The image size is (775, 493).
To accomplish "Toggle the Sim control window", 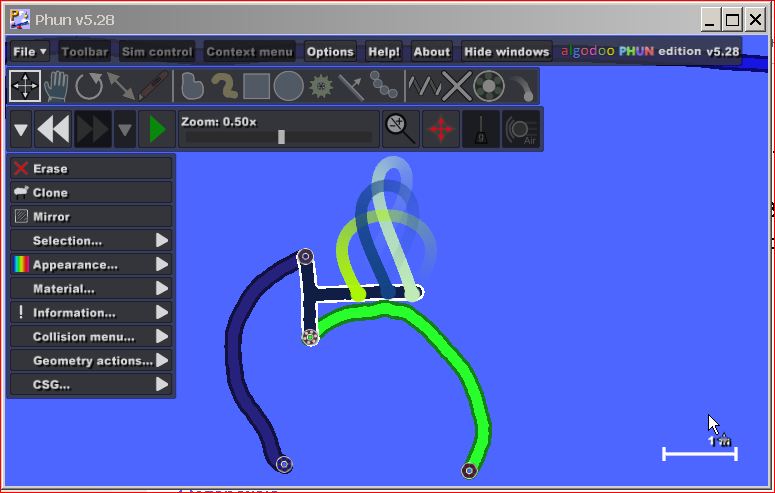I will point(156,52).
